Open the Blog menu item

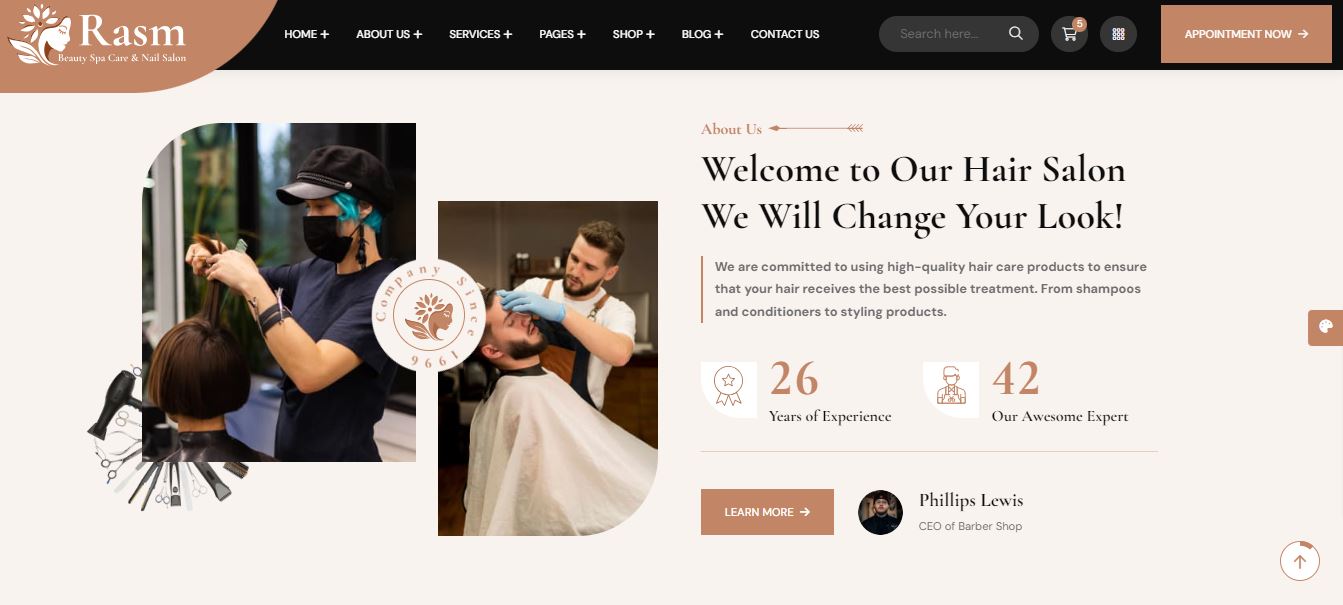tap(702, 34)
